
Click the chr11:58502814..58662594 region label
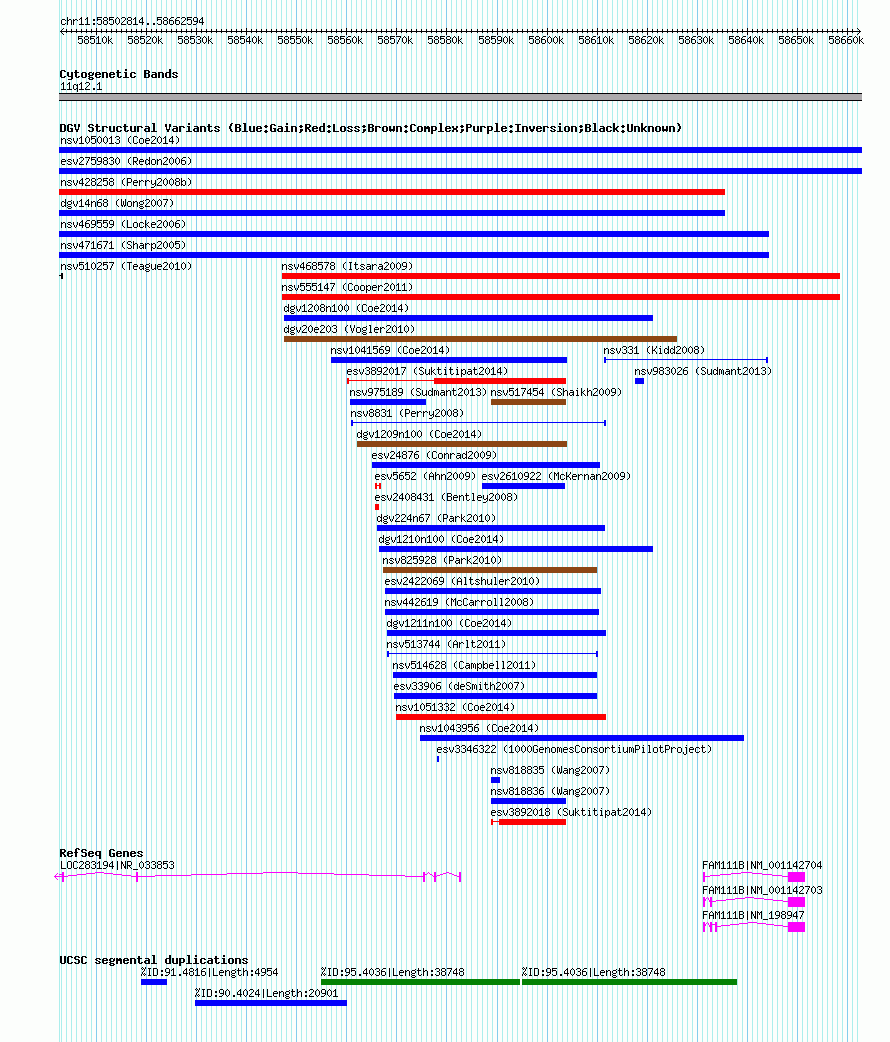pyautogui.click(x=132, y=21)
